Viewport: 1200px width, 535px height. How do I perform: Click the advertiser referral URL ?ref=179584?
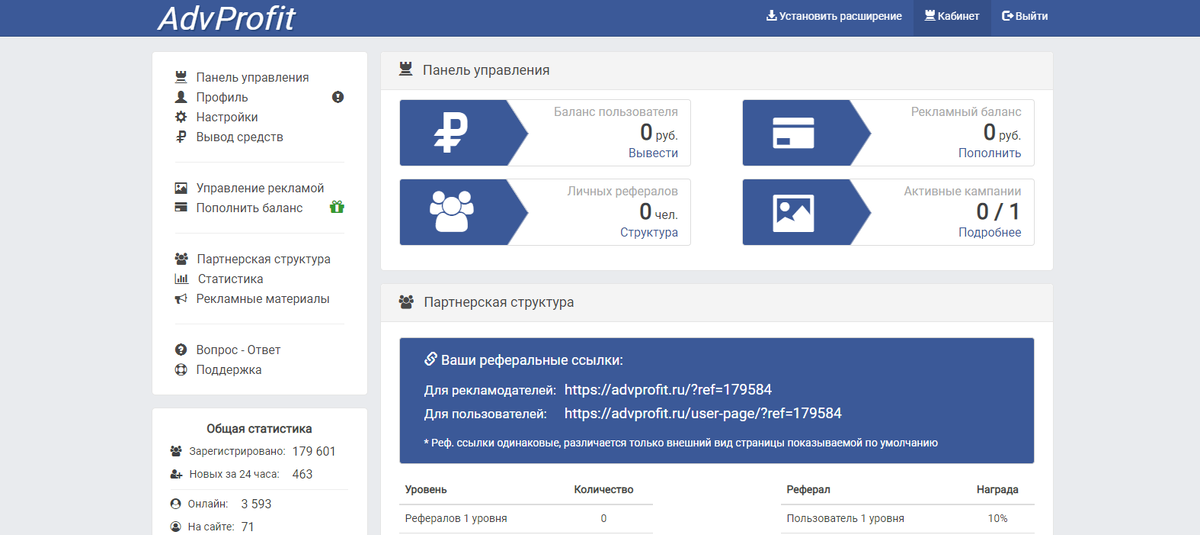click(x=668, y=390)
